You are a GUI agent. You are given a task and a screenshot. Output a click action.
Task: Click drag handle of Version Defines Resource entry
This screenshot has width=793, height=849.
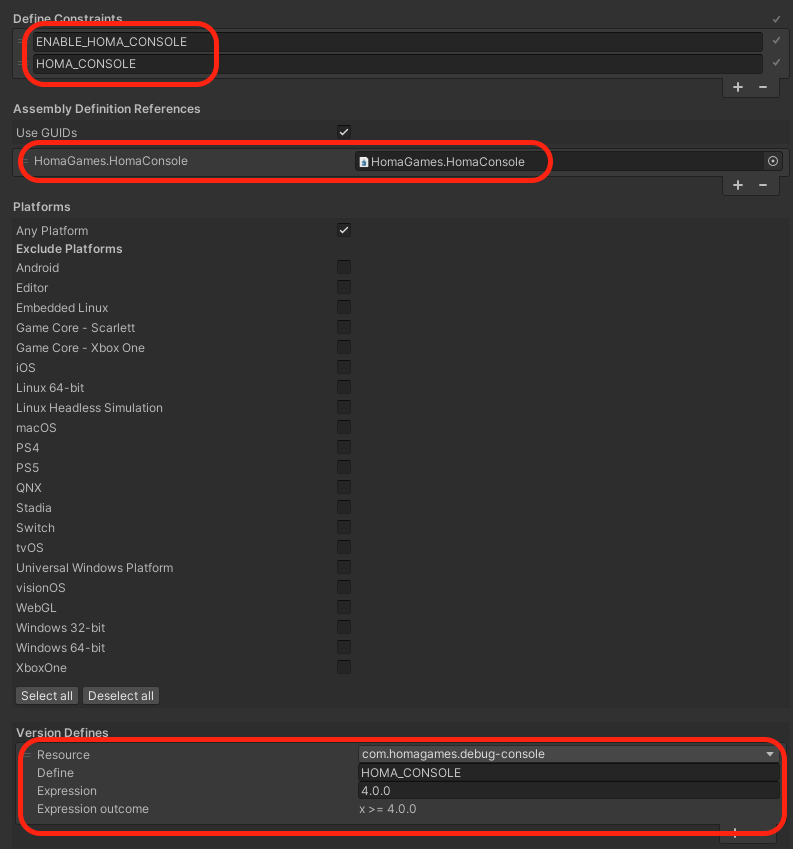point(27,755)
